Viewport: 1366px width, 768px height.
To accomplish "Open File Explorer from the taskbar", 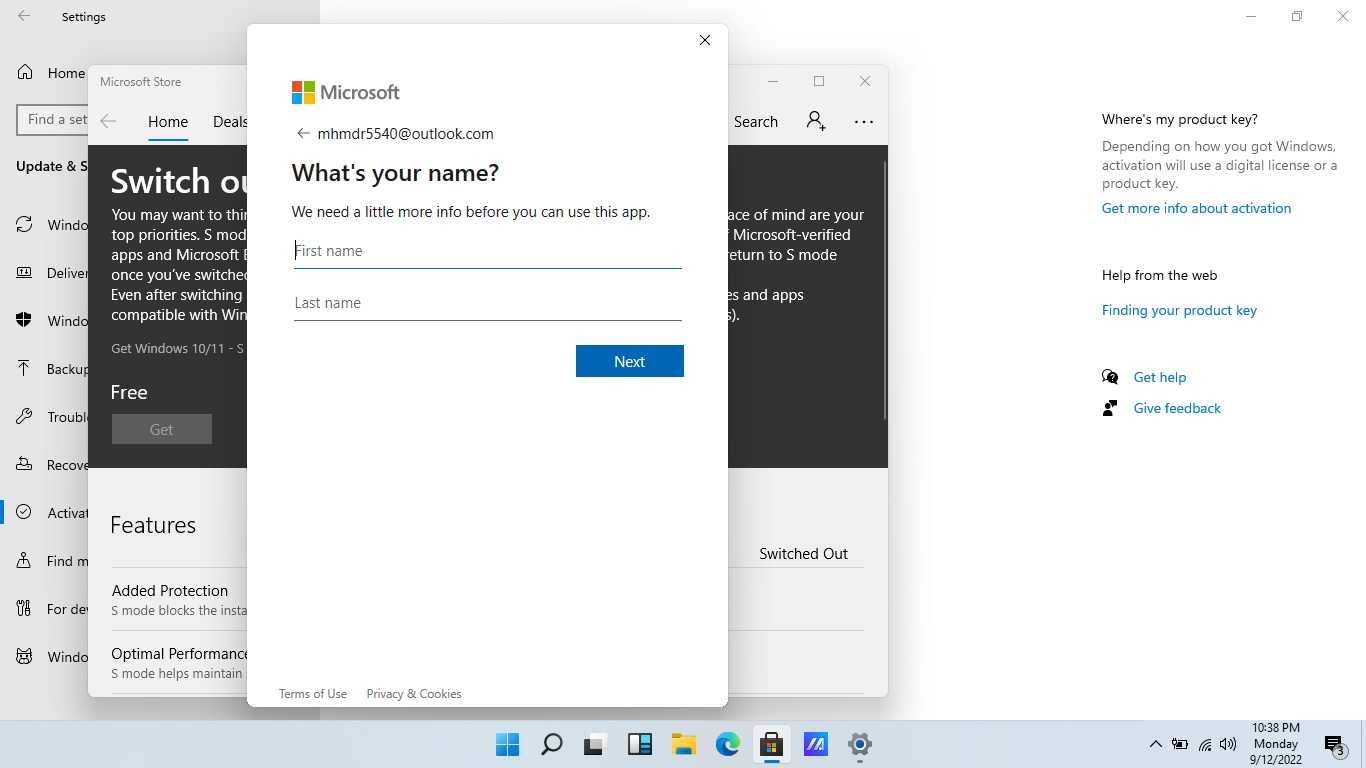I will tap(683, 744).
